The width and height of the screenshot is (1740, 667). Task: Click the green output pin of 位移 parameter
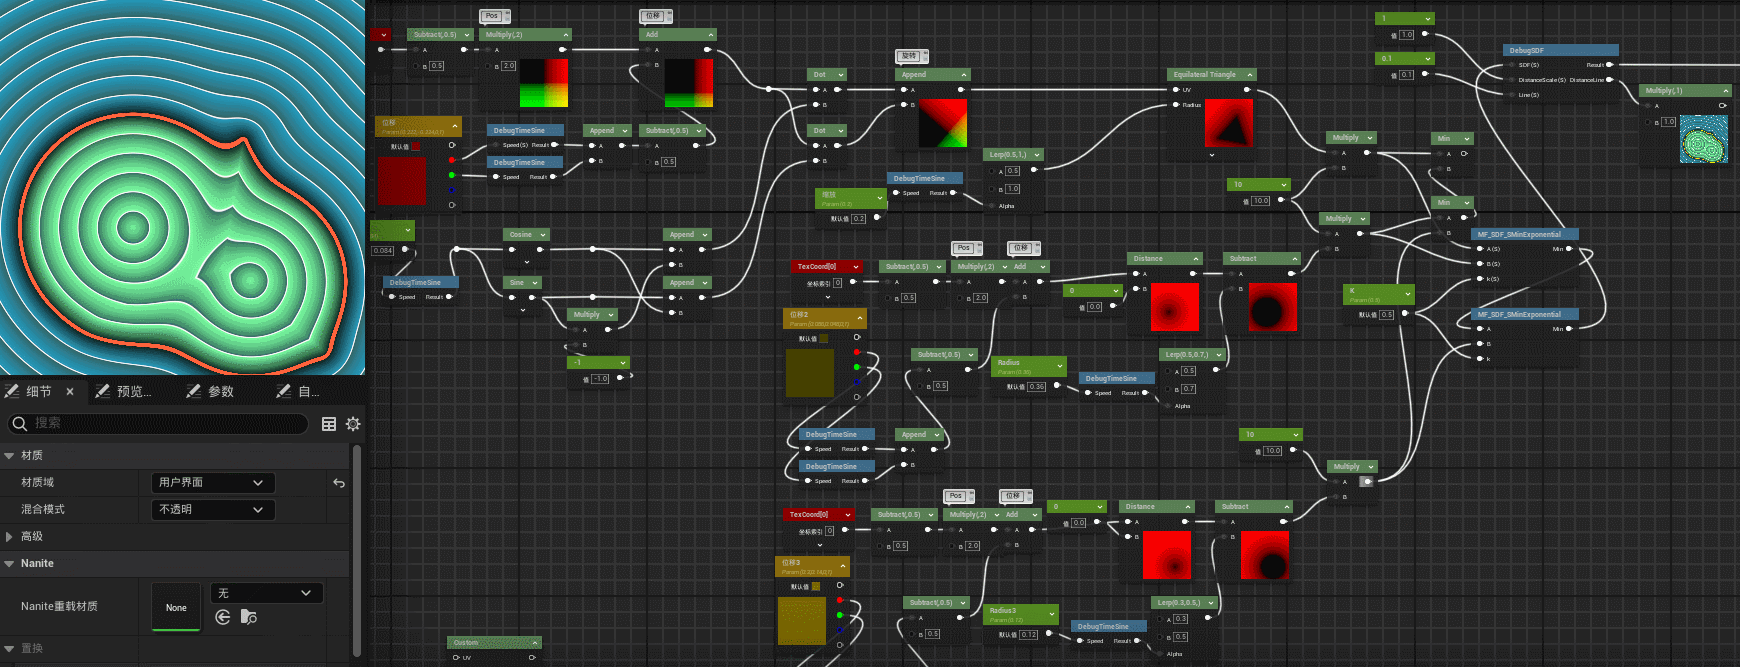pyautogui.click(x=452, y=175)
